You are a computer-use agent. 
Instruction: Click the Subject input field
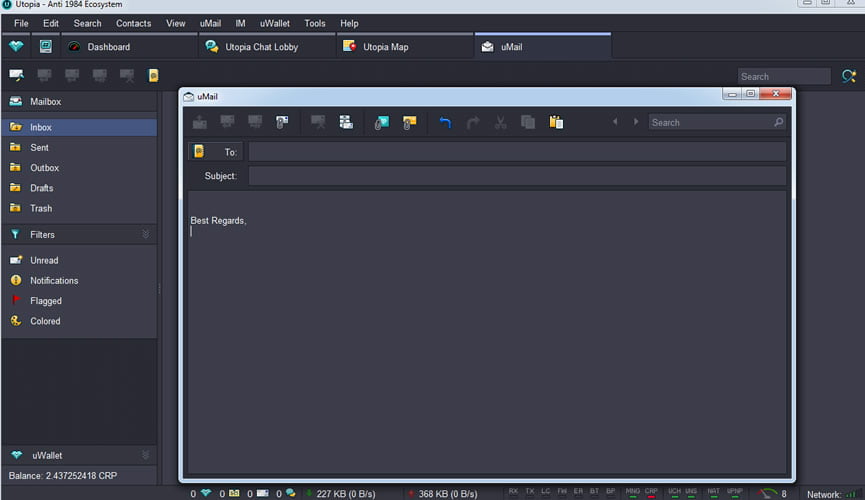click(x=516, y=176)
